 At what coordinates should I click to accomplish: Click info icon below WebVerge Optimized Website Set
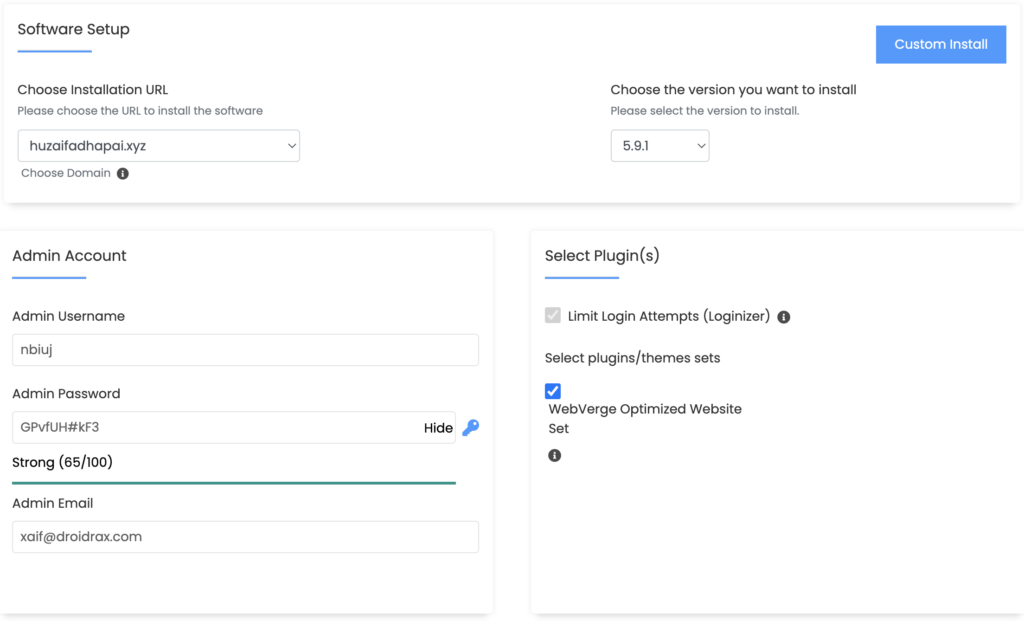coord(554,455)
